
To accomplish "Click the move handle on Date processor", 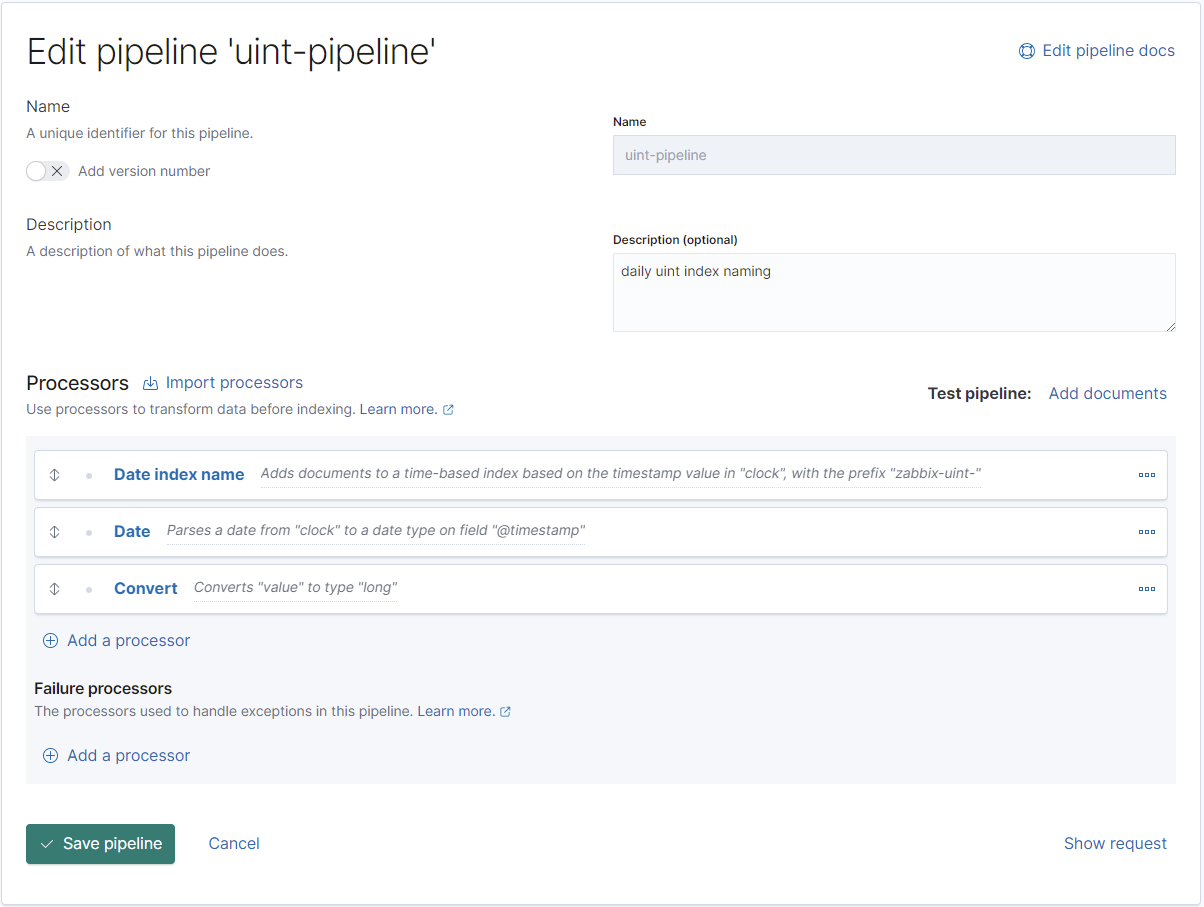I will 55,532.
